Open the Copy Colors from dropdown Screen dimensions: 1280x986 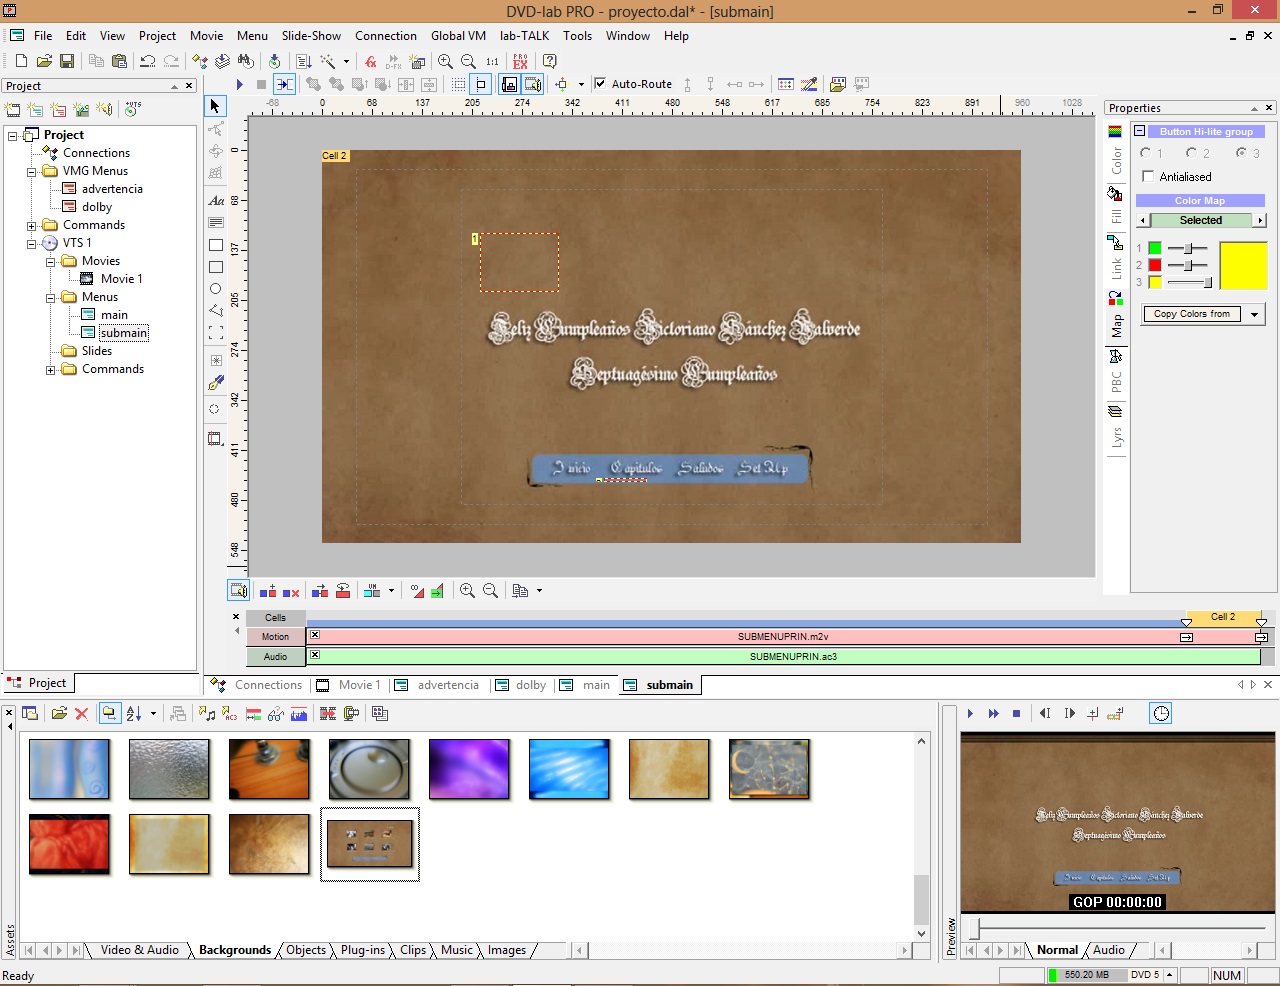[x=1254, y=314]
